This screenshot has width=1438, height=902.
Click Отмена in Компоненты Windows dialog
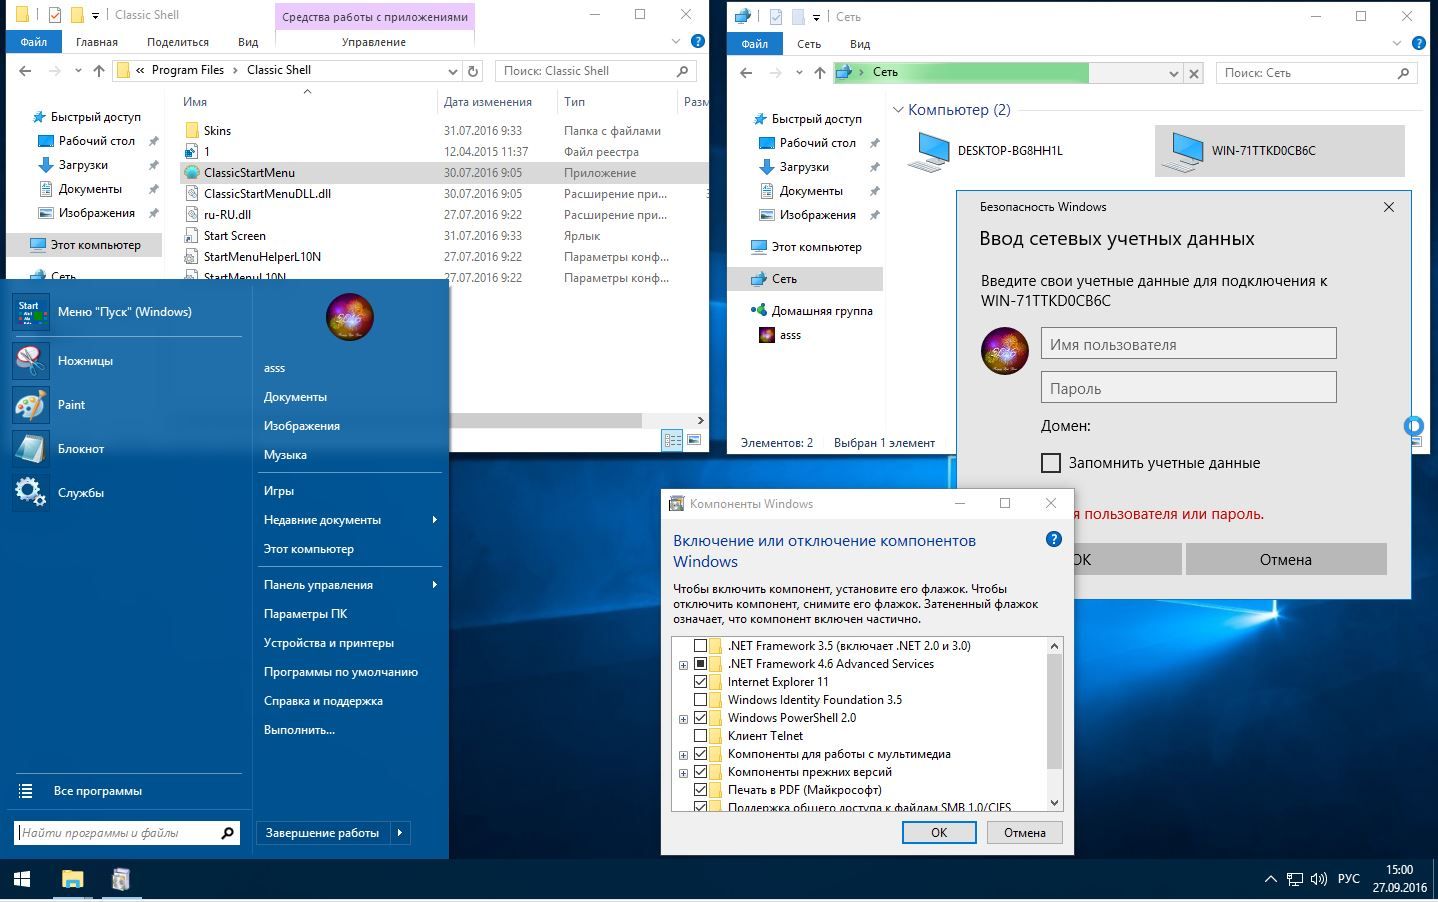(1025, 832)
